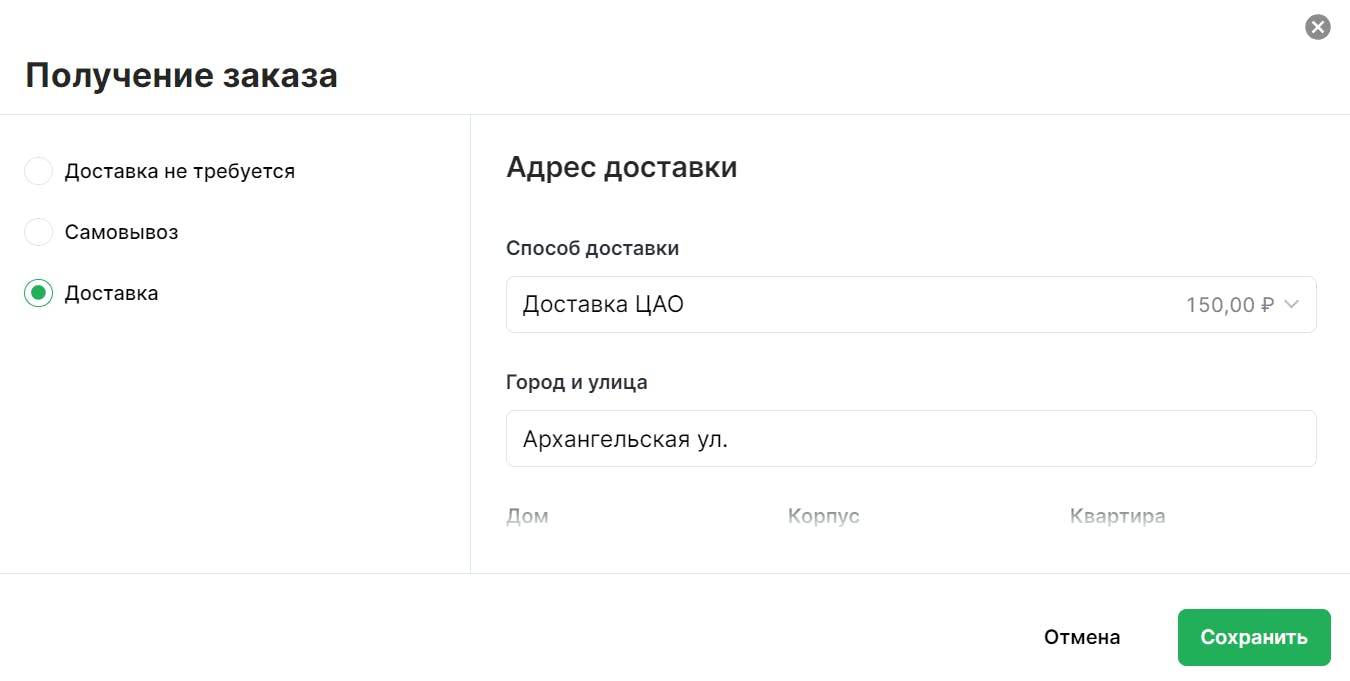Click the 150,00 ₽ price in dropdown

[x=1229, y=305]
